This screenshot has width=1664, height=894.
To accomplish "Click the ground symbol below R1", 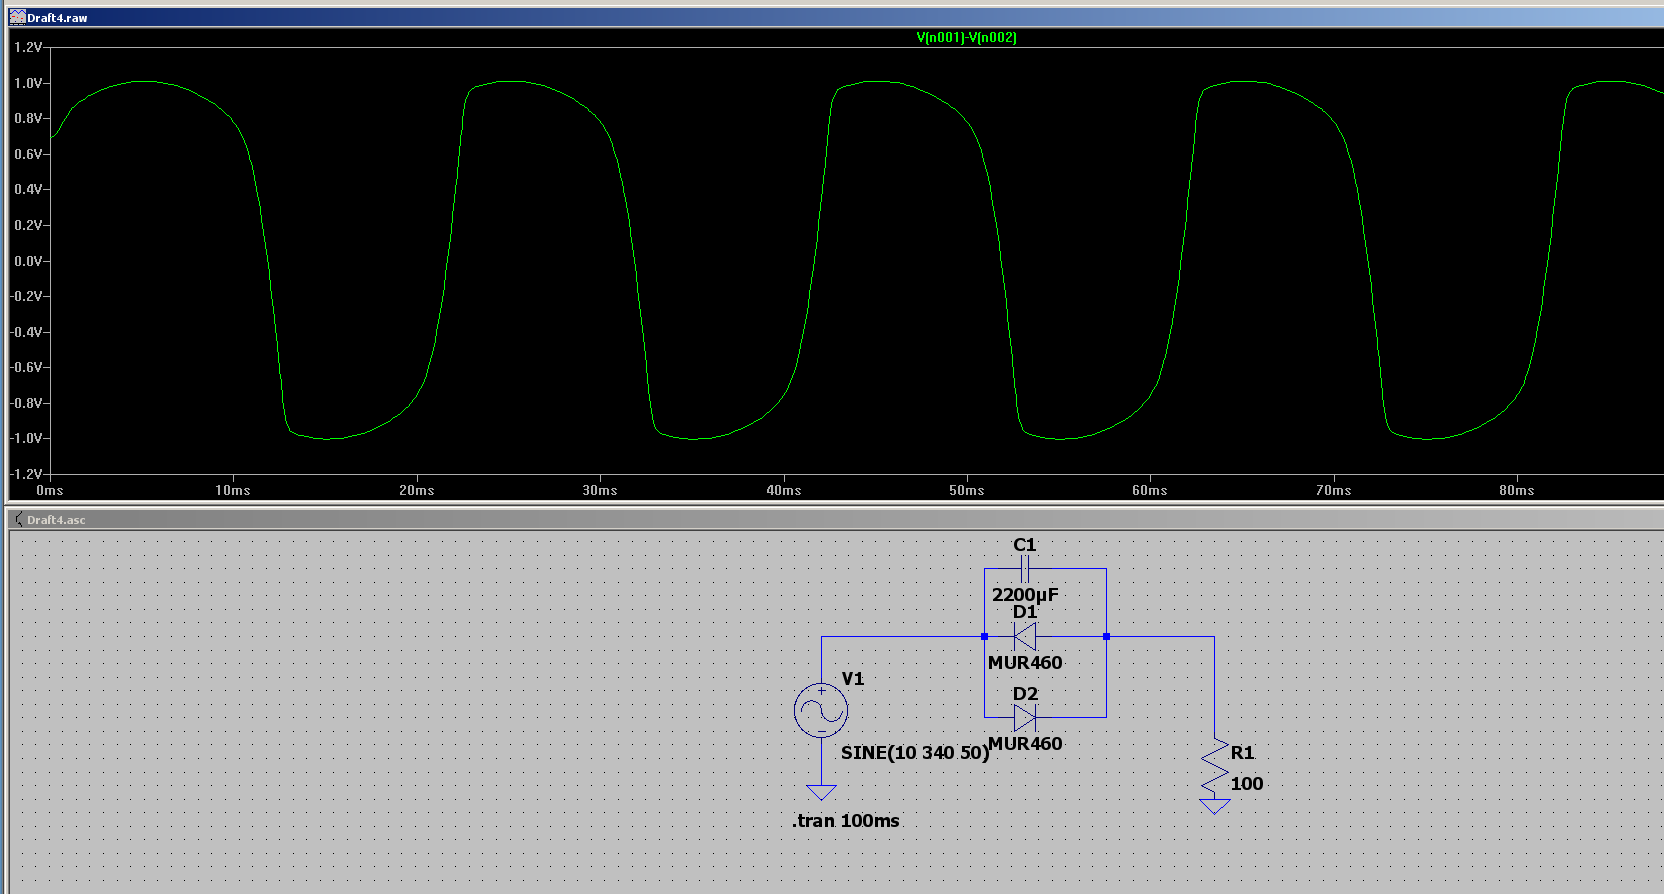I will pos(1214,806).
